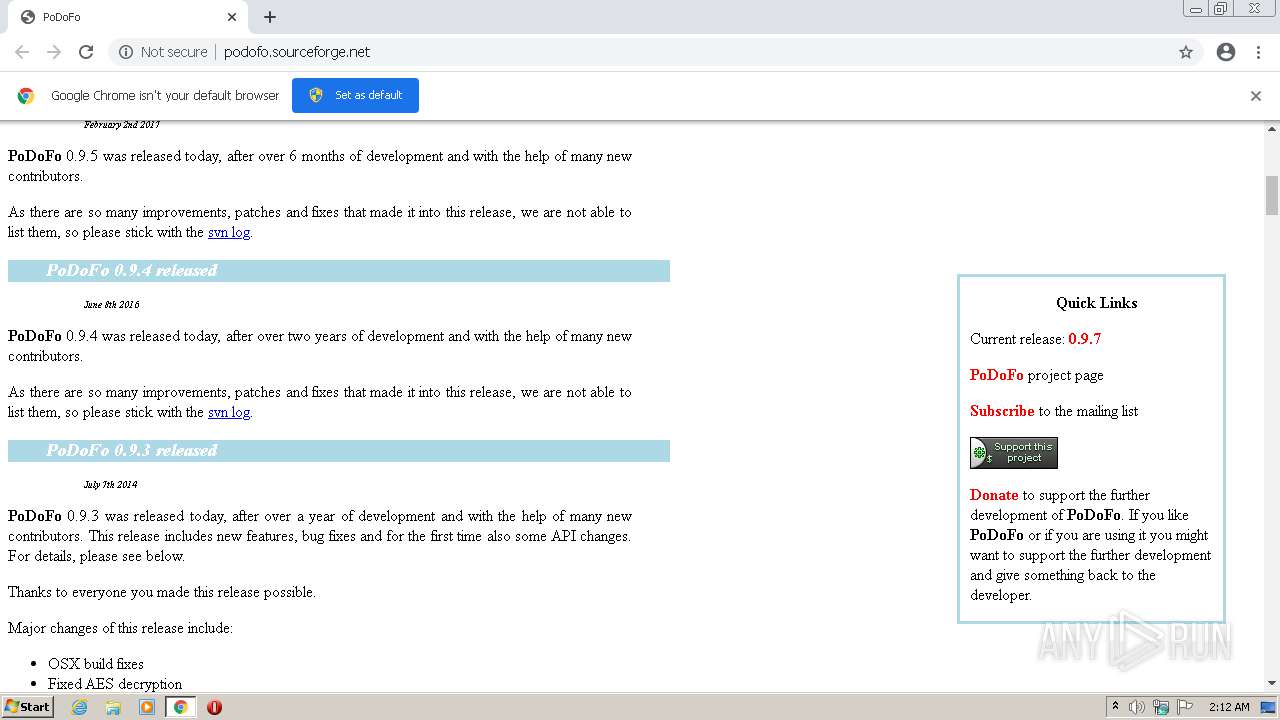This screenshot has width=1280, height=720.
Task: Close the PoDoFo tab
Action: point(232,17)
